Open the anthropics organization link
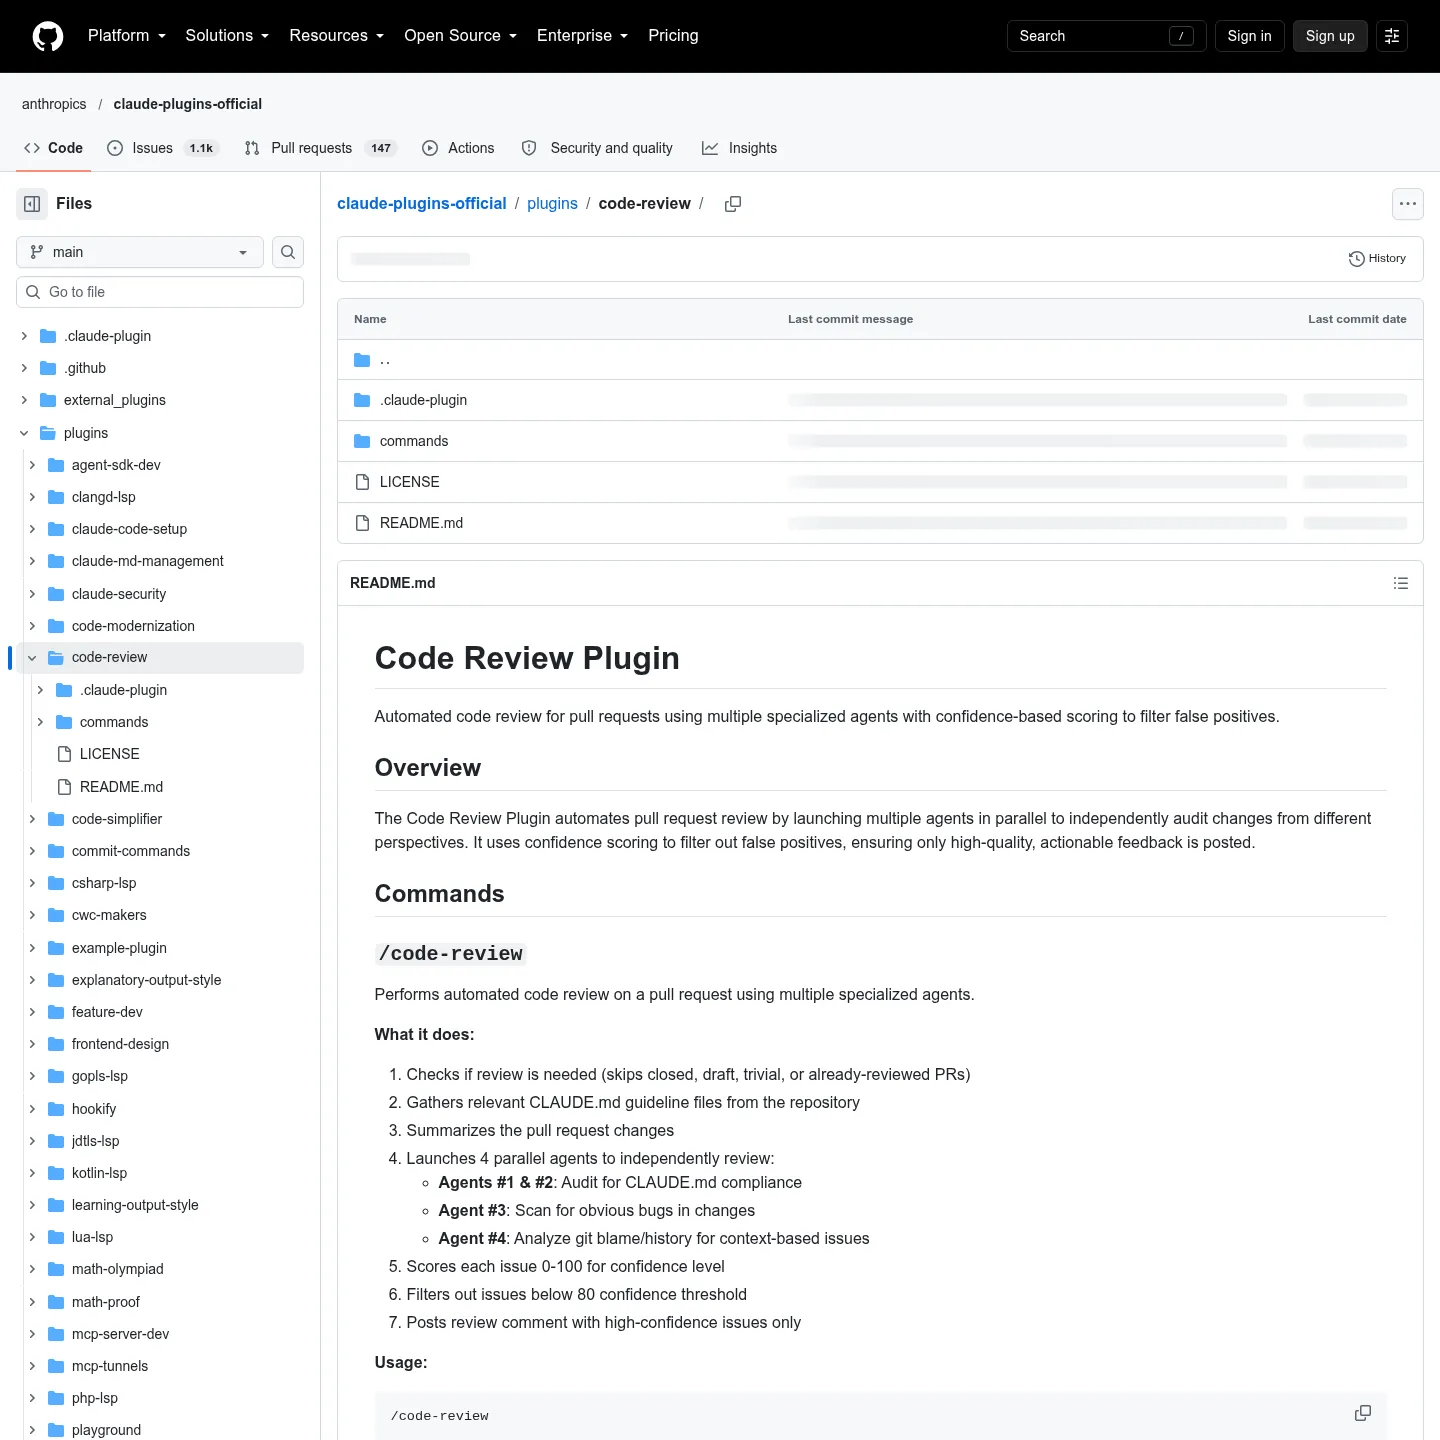The image size is (1440, 1440). pyautogui.click(x=54, y=104)
